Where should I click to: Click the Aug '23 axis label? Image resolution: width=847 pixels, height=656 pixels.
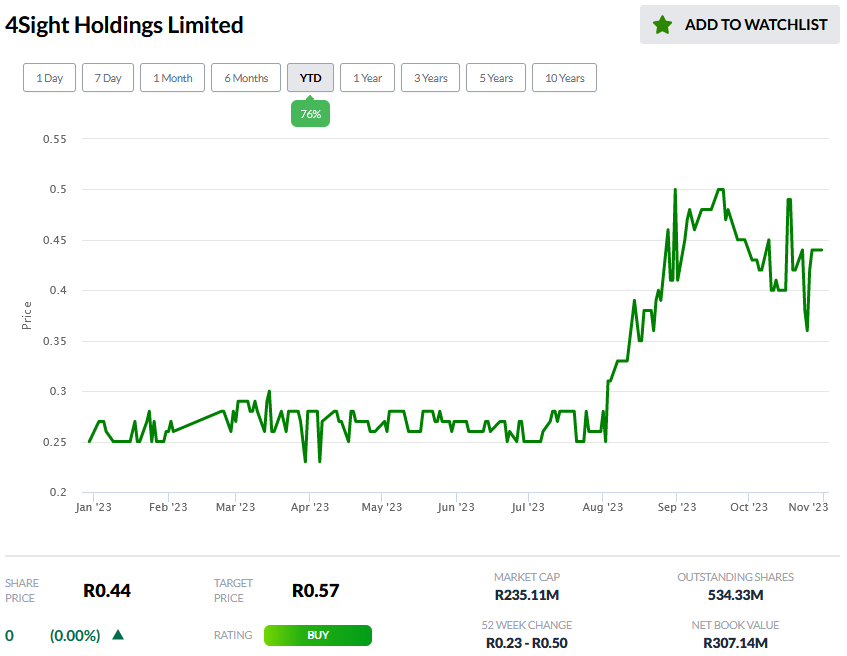(602, 507)
